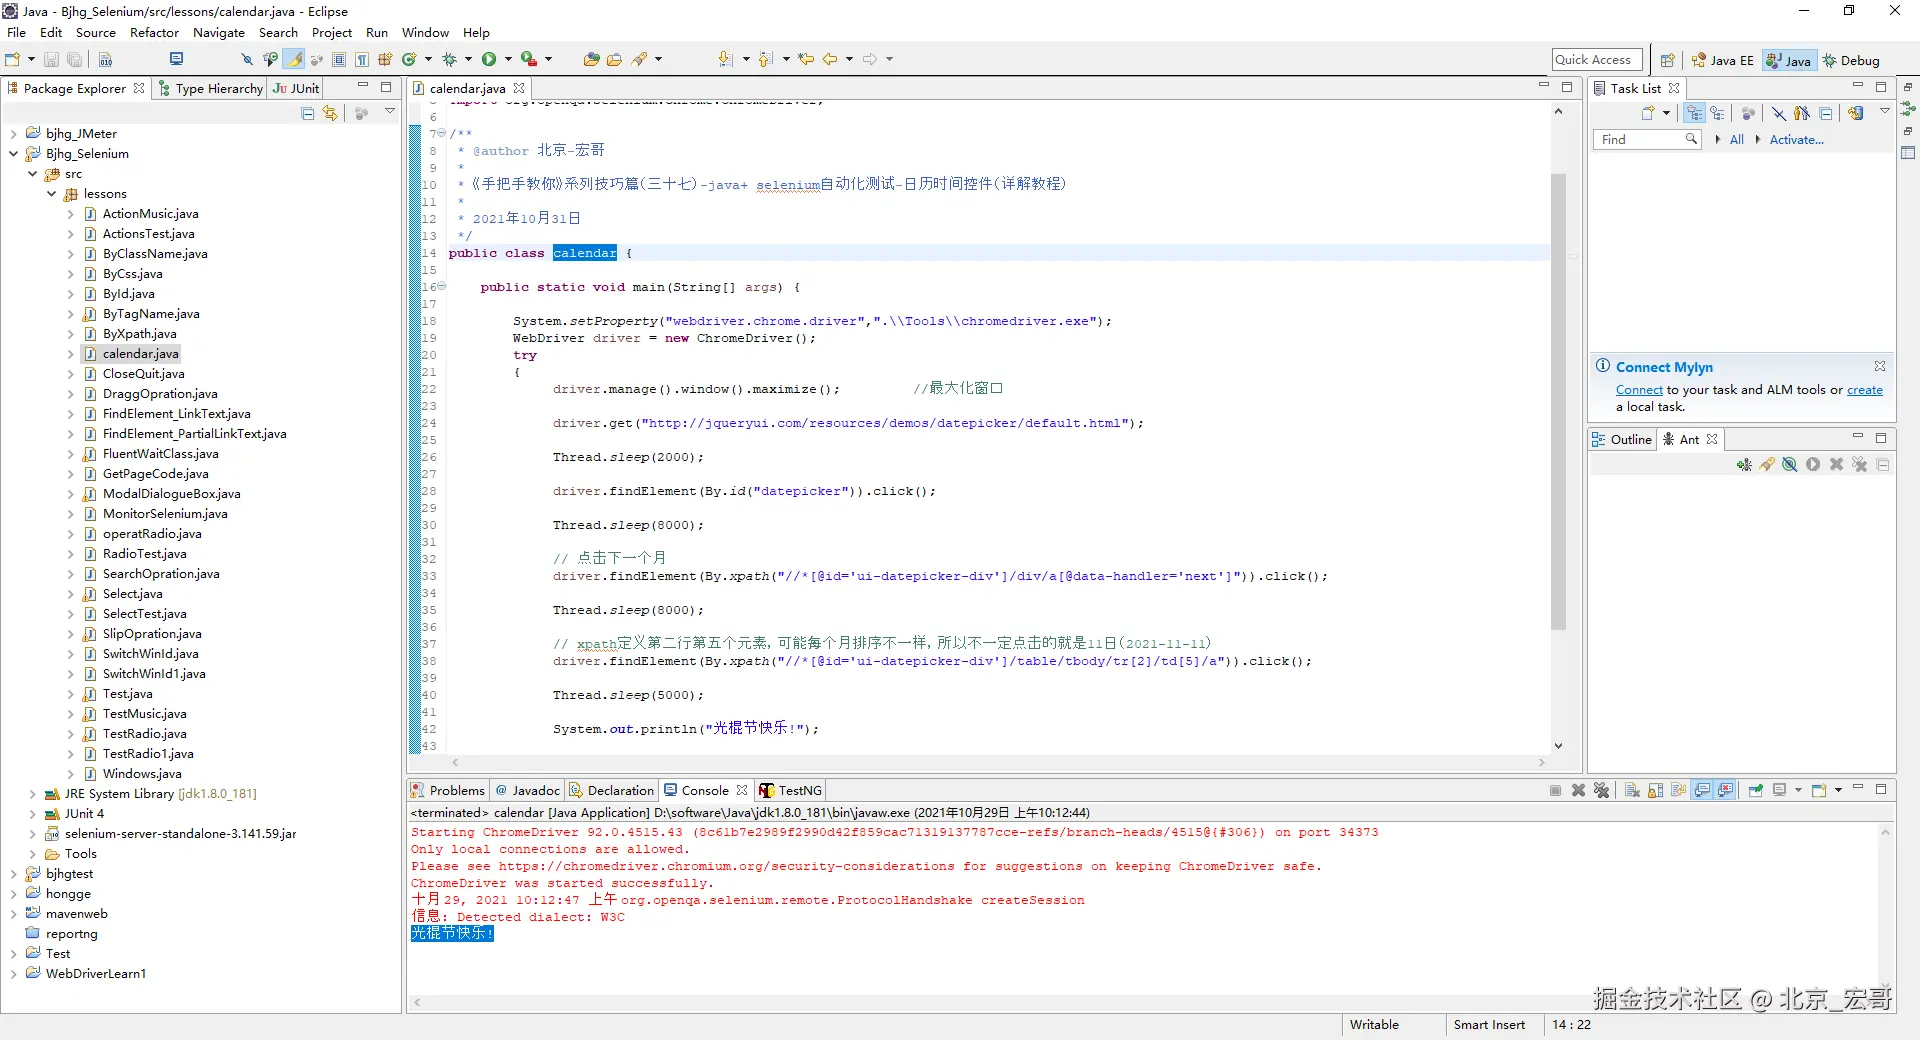This screenshot has height=1040, width=1920.
Task: Switch to the TestNG tab
Action: (790, 791)
